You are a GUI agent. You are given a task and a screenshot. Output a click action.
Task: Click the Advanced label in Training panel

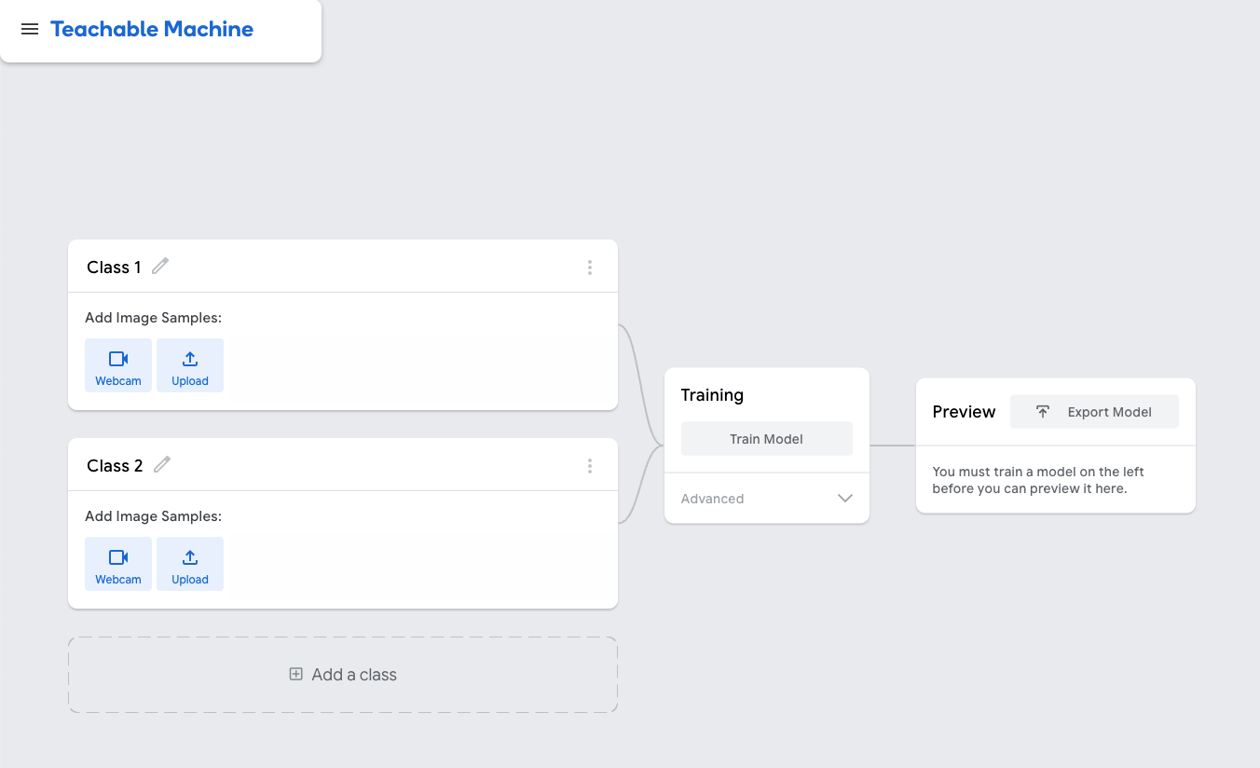(712, 499)
